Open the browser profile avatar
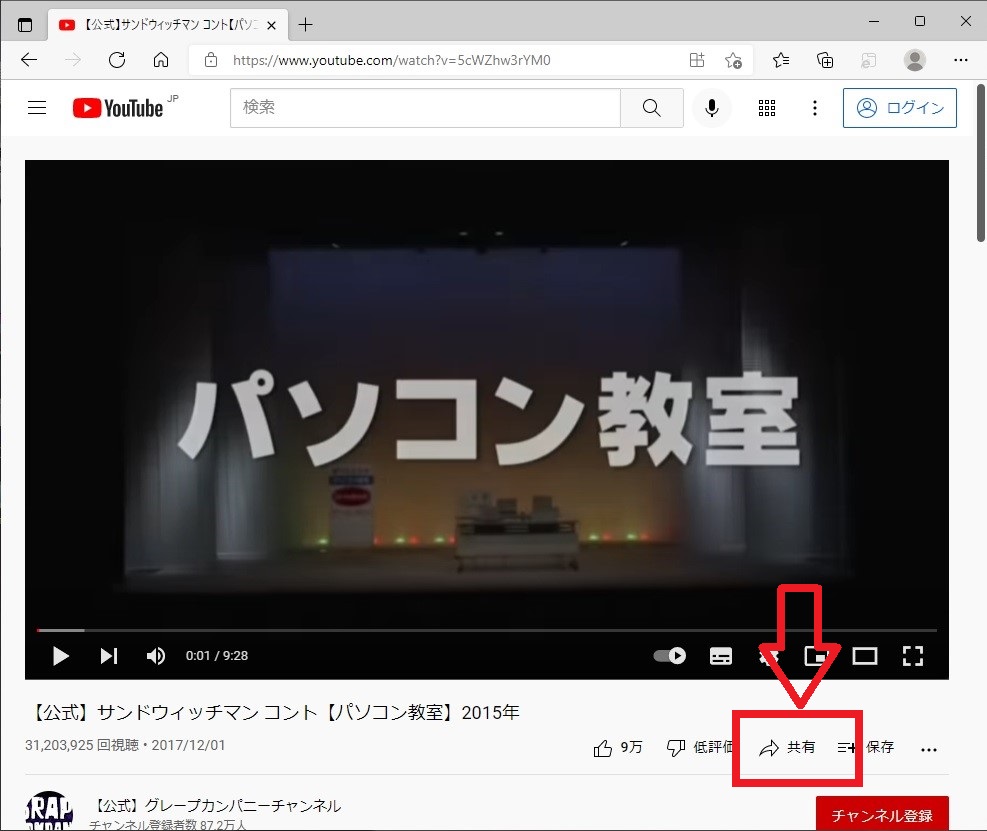Image resolution: width=987 pixels, height=831 pixels. pos(915,60)
